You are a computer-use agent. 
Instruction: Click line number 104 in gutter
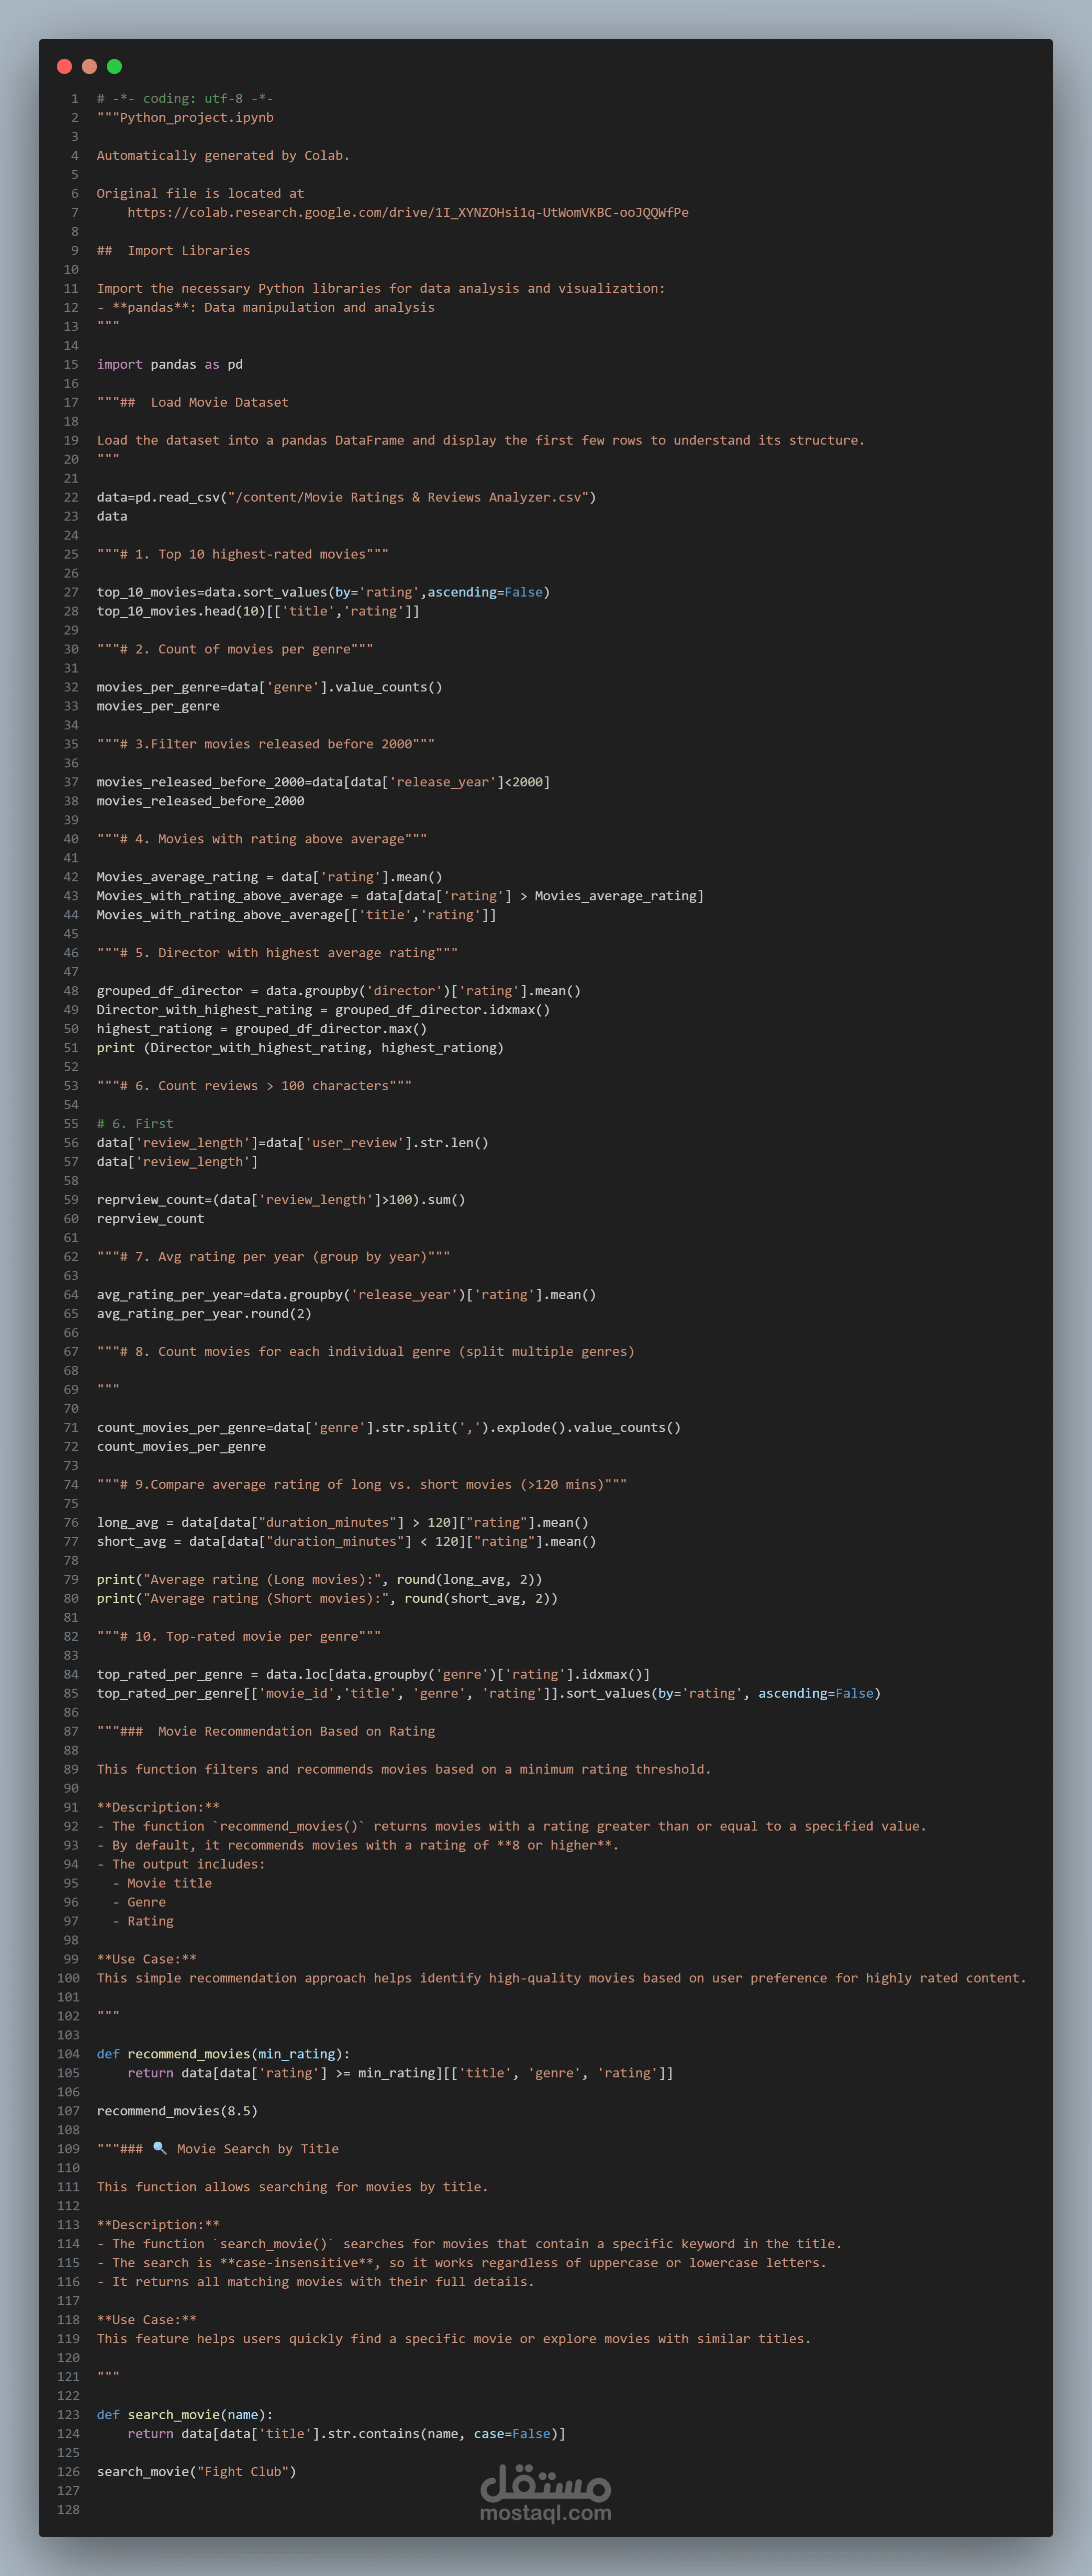click(68, 2053)
